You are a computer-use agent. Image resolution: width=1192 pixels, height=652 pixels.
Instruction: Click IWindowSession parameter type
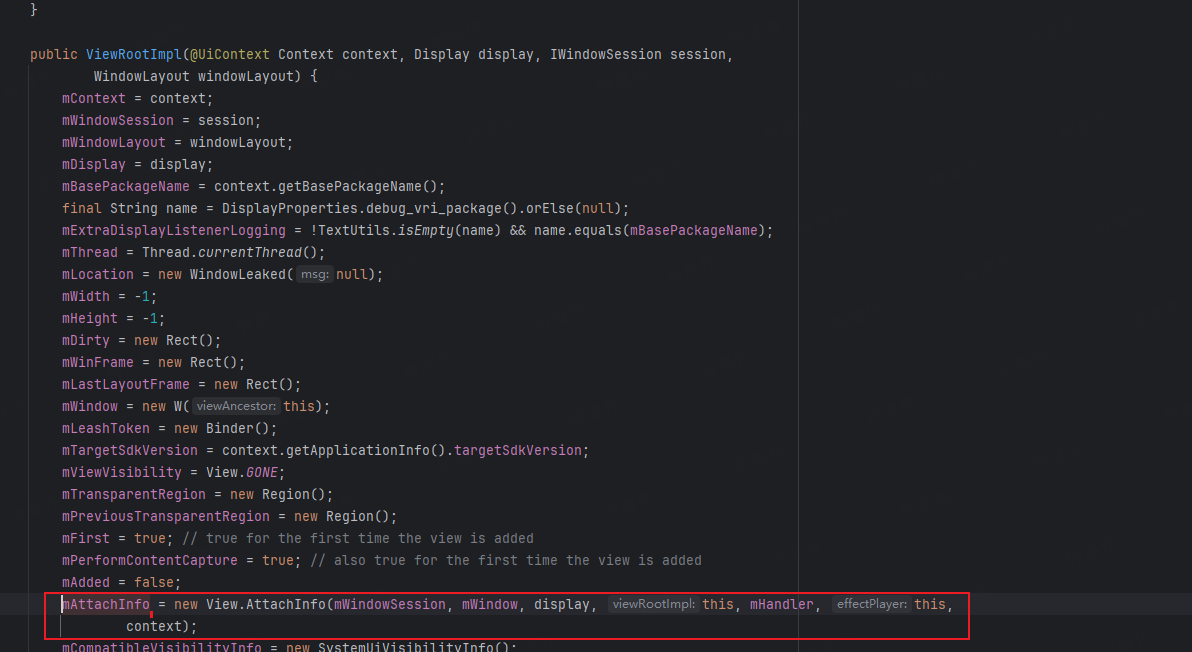605,55
